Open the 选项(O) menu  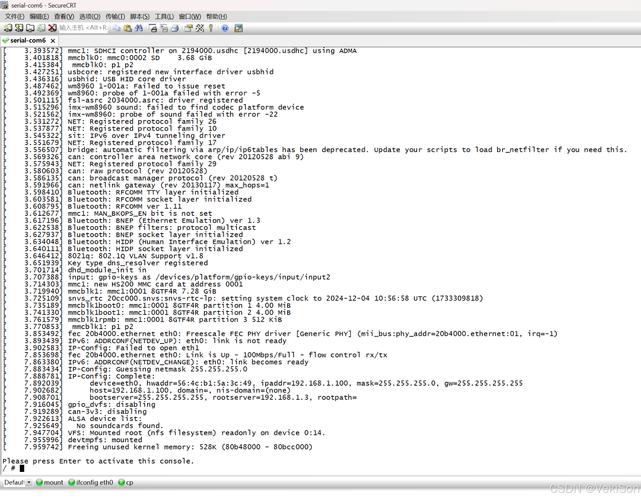[89, 17]
